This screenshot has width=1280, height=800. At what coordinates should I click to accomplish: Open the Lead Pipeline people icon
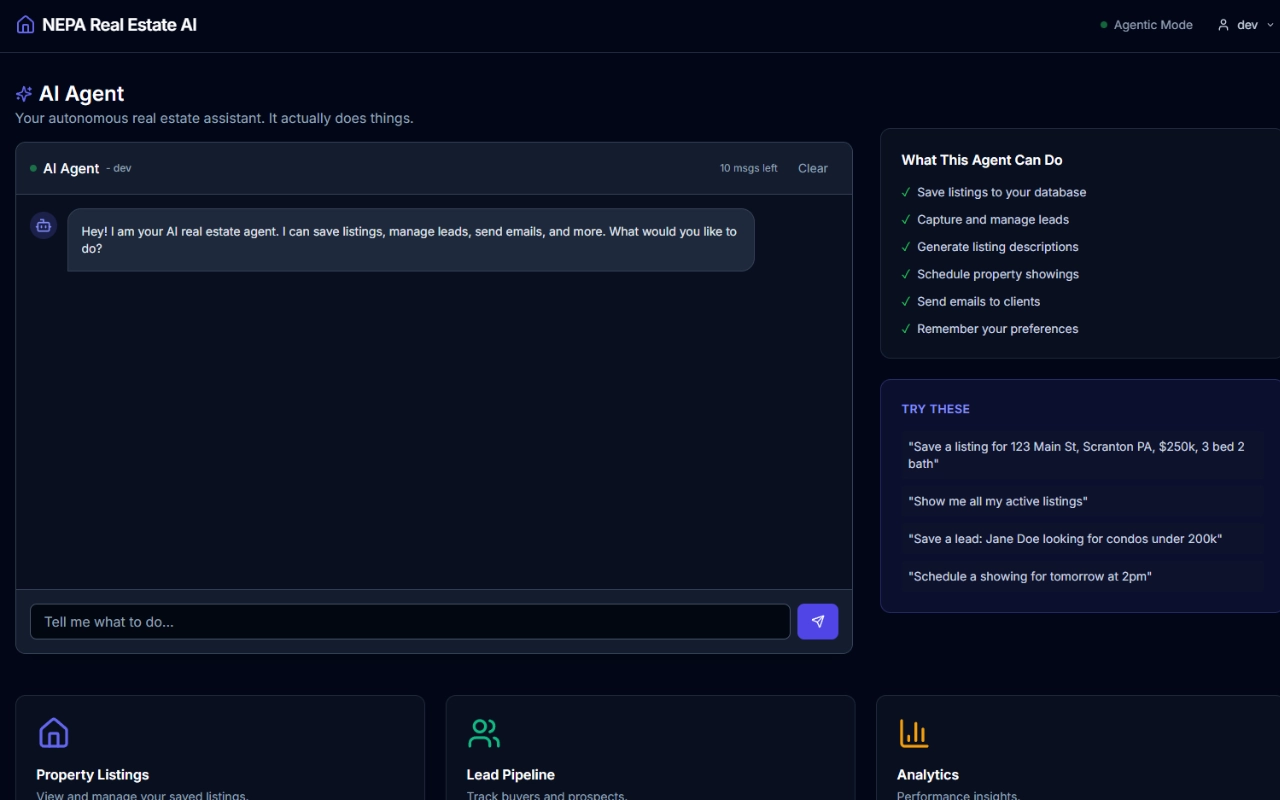484,733
